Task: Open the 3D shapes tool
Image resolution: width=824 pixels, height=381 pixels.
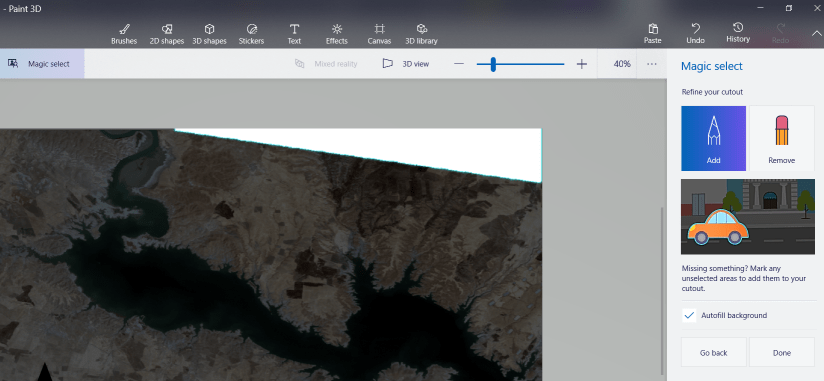Action: pos(209,34)
